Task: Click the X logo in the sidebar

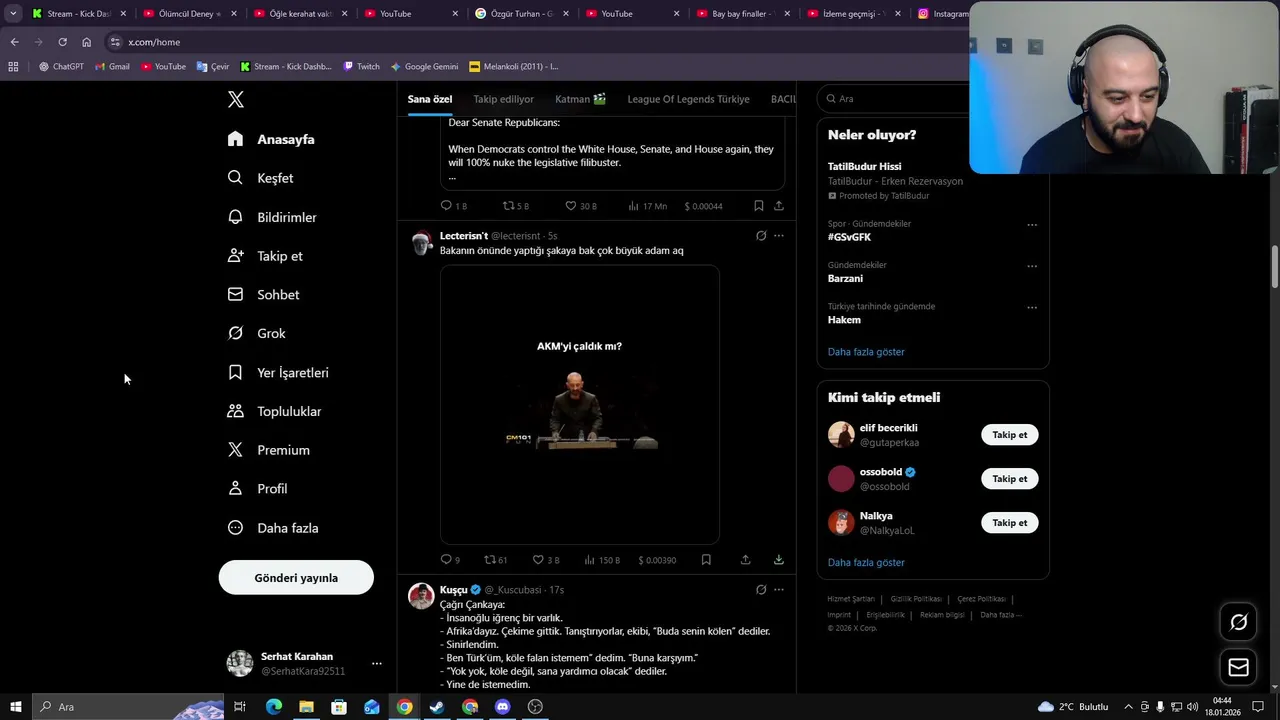Action: (235, 99)
